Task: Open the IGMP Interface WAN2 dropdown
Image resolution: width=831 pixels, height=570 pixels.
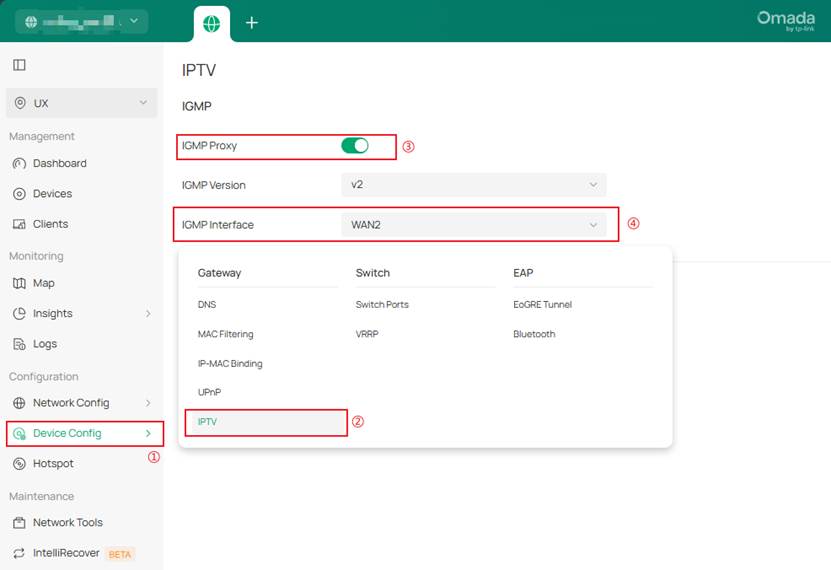Action: tap(473, 225)
